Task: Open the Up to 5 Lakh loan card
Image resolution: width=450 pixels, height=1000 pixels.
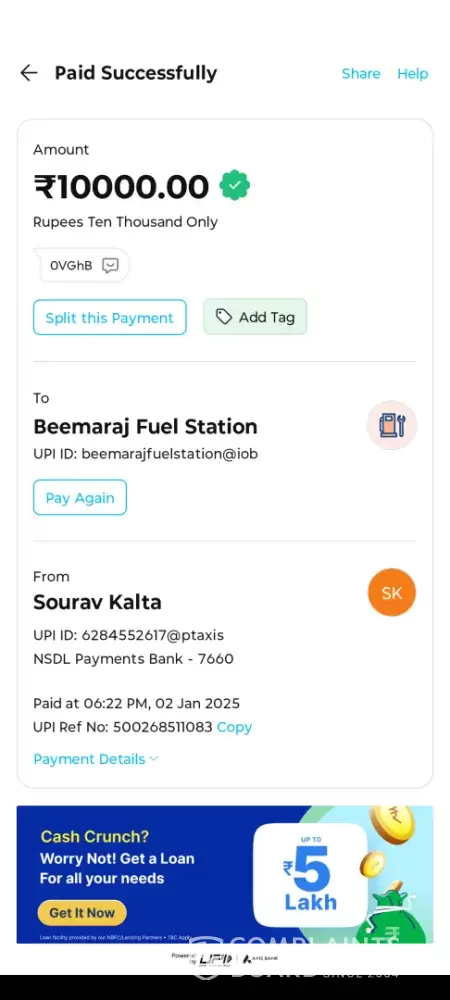Action: click(x=310, y=875)
